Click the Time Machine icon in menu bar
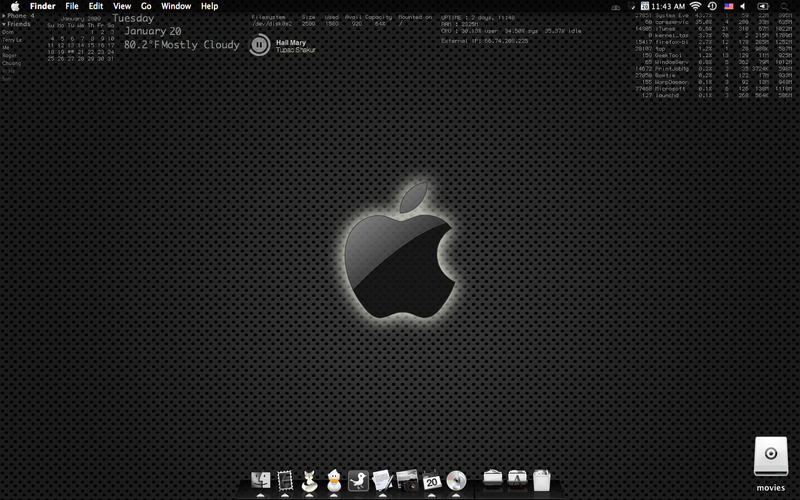The height and width of the screenshot is (500, 800). 712,6
